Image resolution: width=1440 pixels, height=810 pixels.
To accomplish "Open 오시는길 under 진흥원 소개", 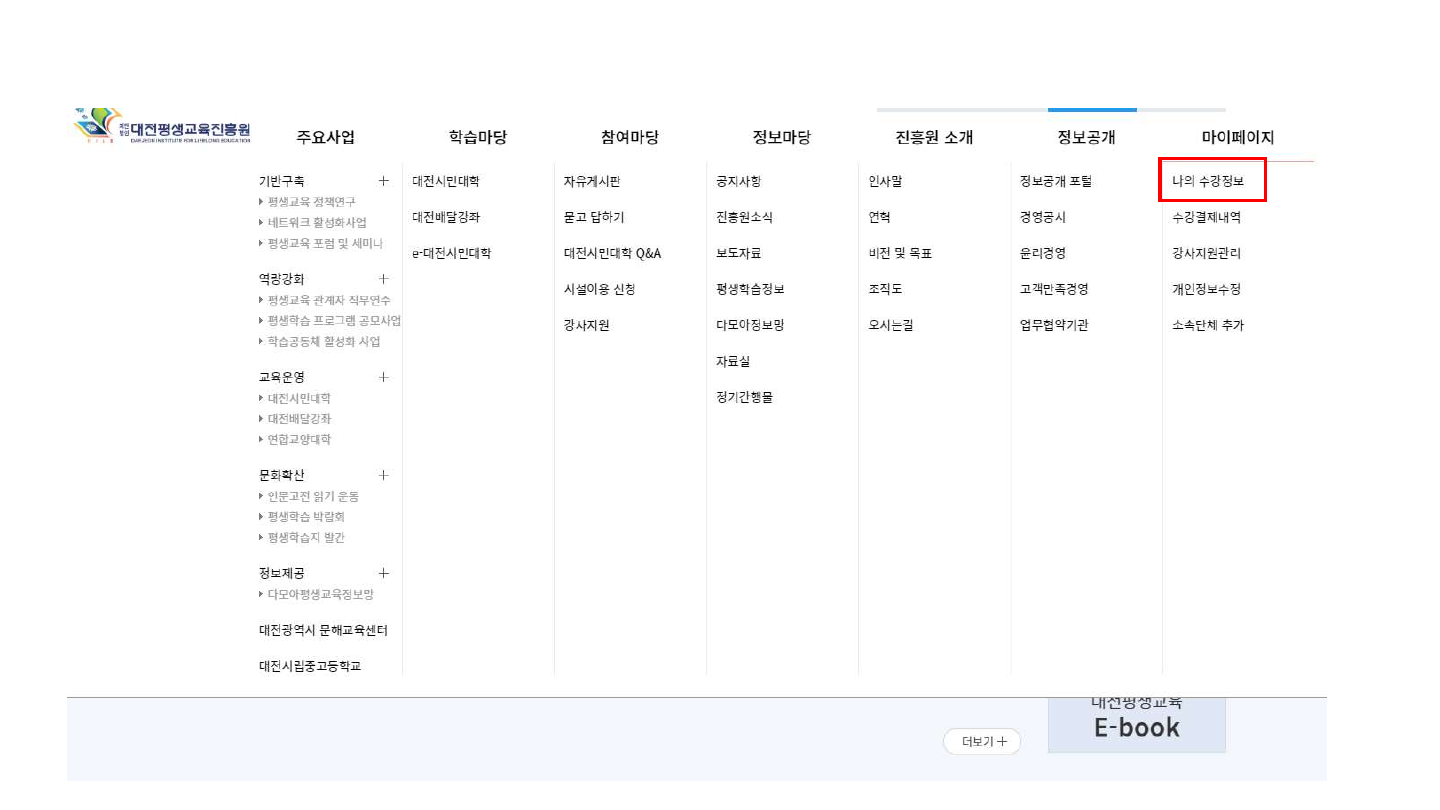I will click(x=890, y=325).
